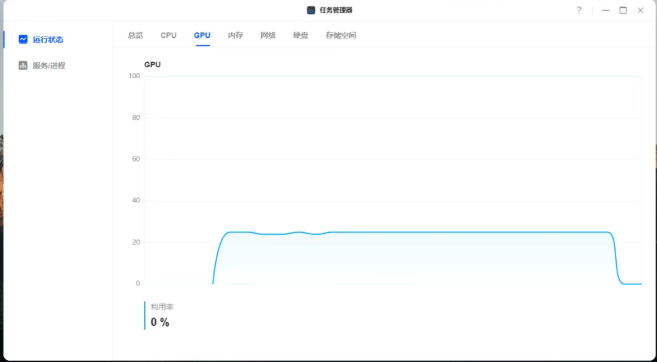Screen dimensions: 657x362
Task: Switch to the 总览 tab
Action: click(x=135, y=35)
